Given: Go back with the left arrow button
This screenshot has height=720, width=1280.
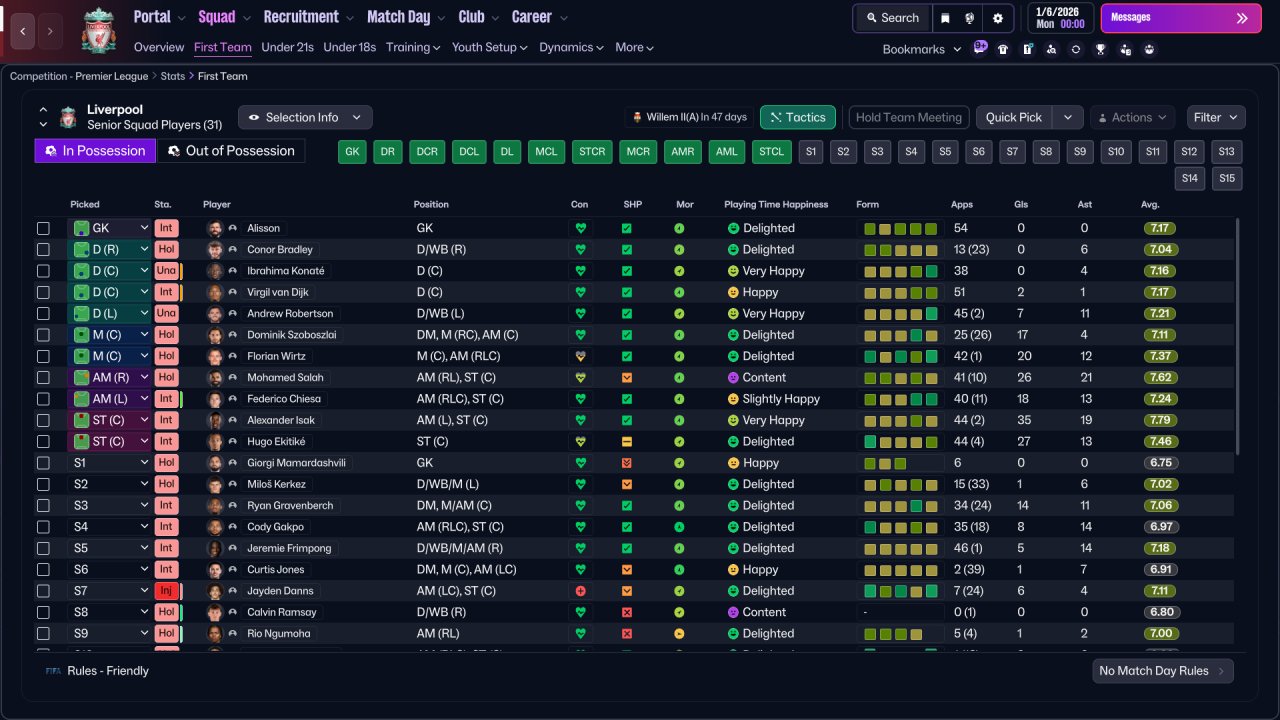Looking at the screenshot, I should tap(23, 31).
